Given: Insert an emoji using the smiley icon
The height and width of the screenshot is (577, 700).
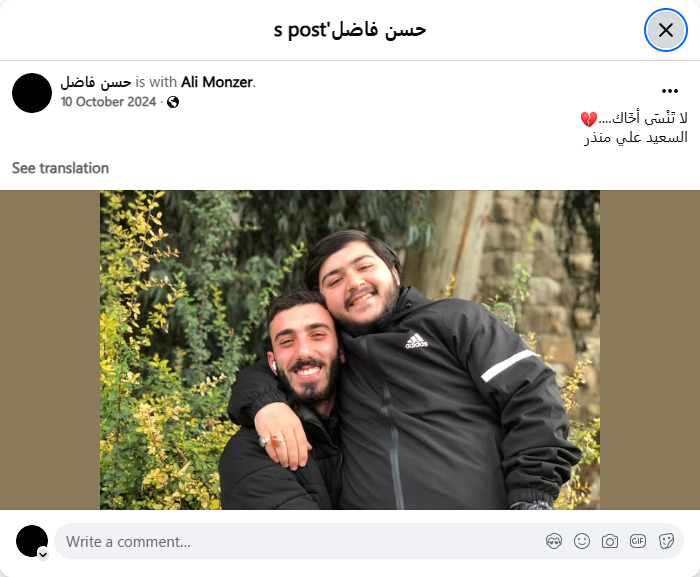Looking at the screenshot, I should pyautogui.click(x=582, y=541).
